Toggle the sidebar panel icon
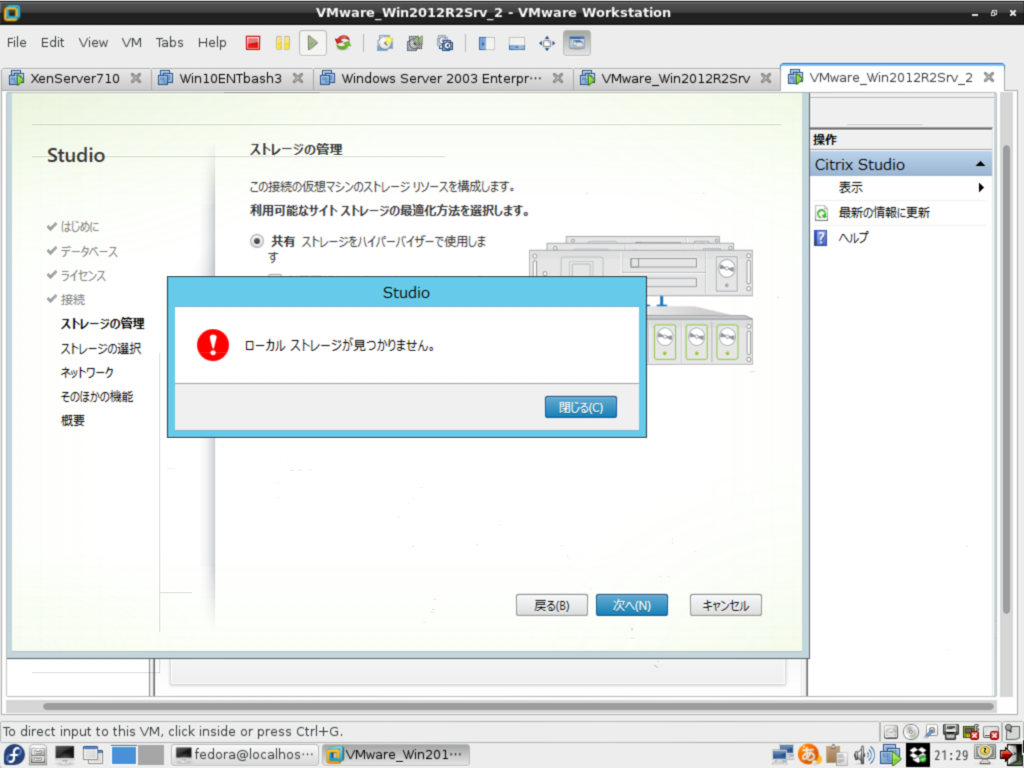1024x768 pixels. pos(487,43)
